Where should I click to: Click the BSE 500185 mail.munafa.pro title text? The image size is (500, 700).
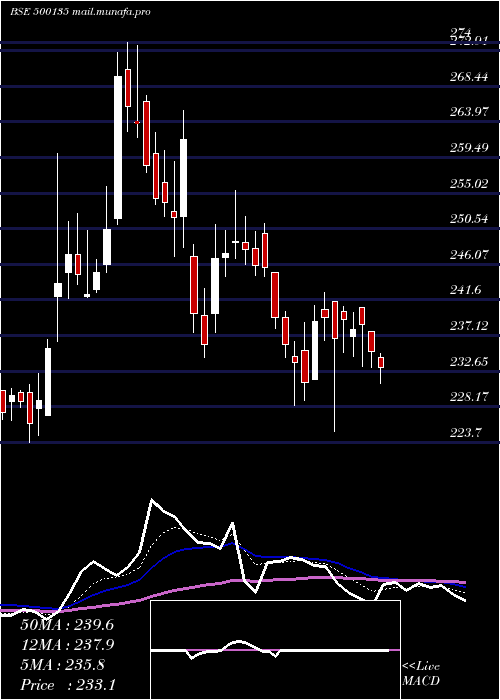point(80,12)
